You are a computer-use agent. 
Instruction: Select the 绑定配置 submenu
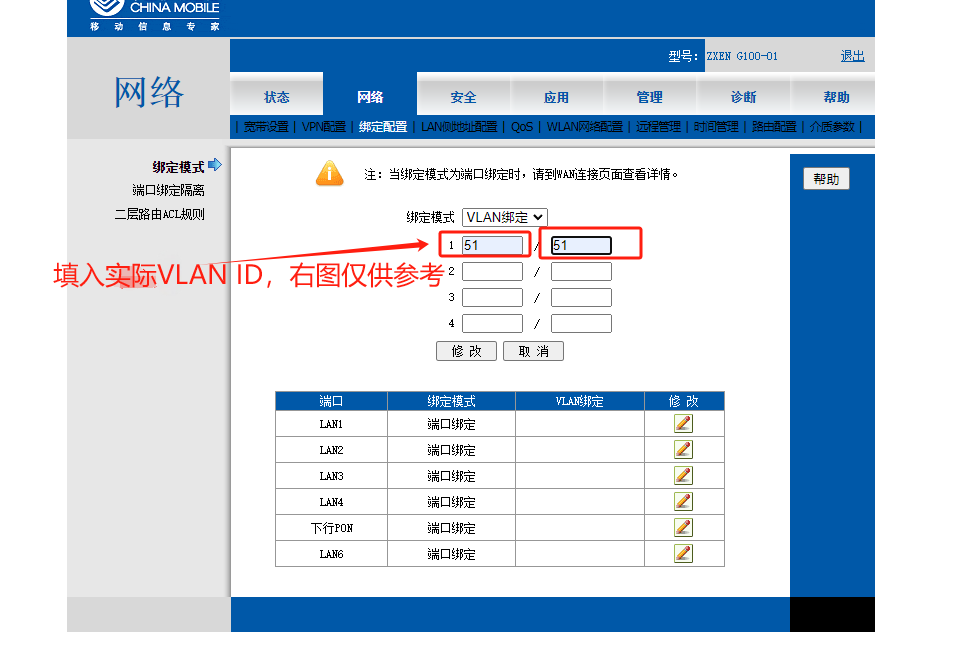(x=383, y=127)
